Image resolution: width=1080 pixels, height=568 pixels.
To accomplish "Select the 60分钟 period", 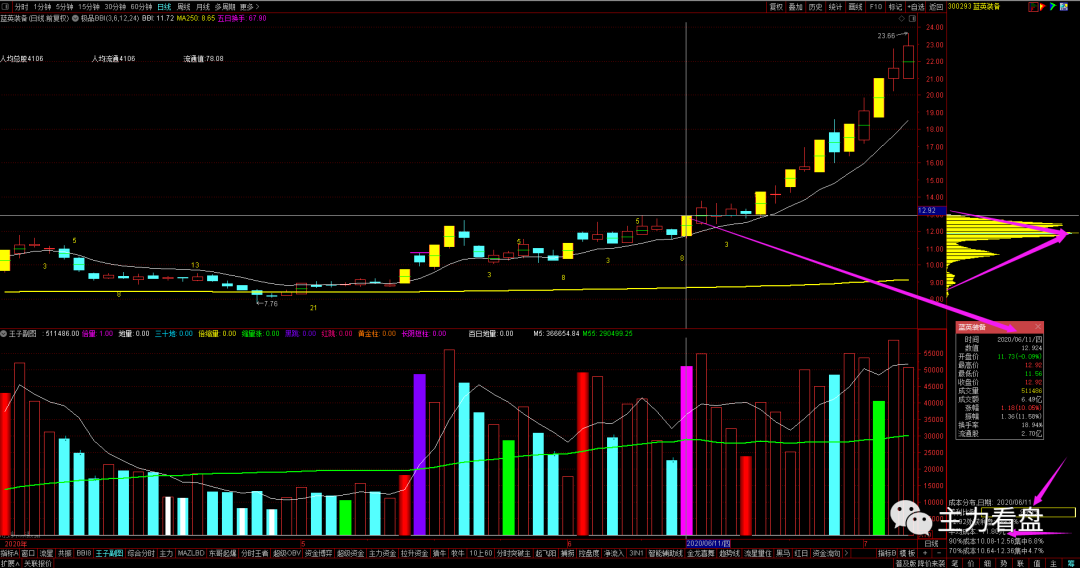I will (x=141, y=7).
